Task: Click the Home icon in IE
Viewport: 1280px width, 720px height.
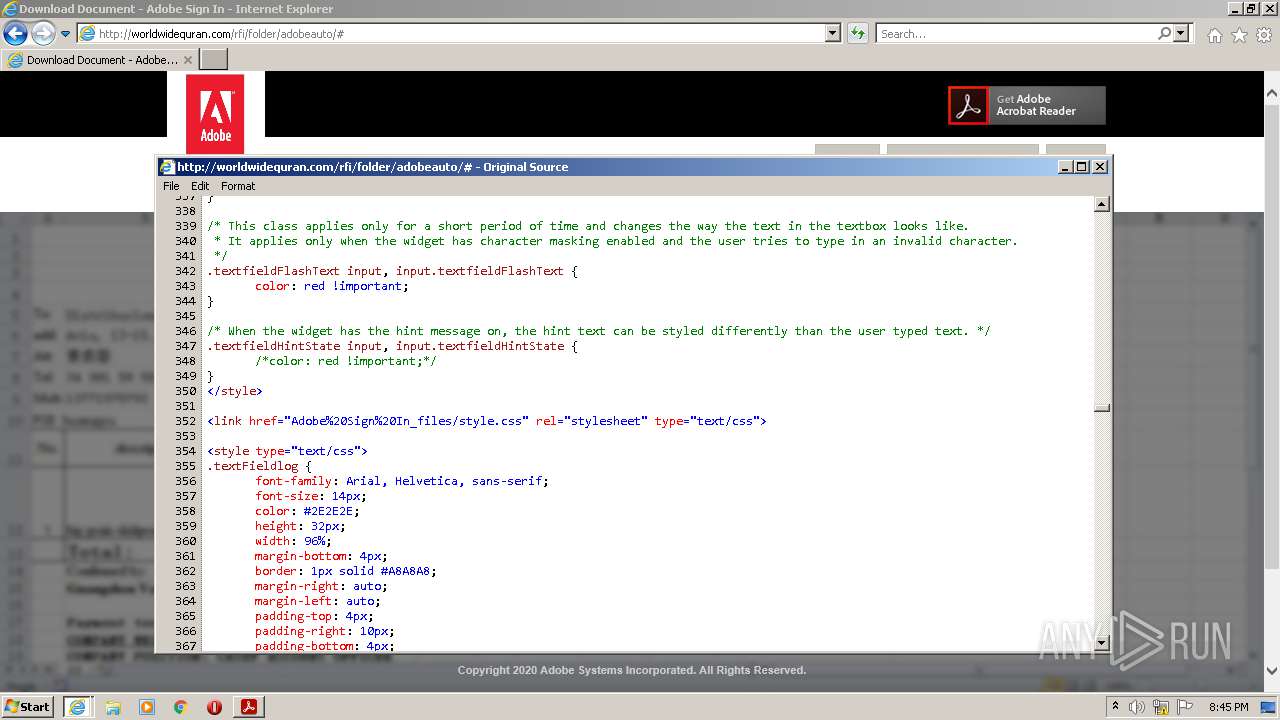Action: coord(1214,35)
